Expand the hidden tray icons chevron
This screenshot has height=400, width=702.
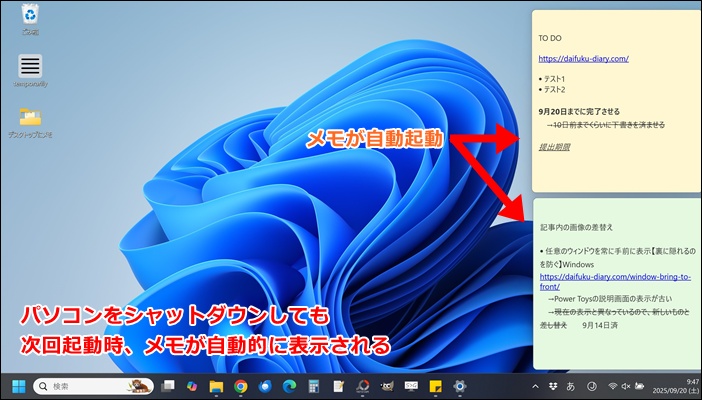(535, 386)
